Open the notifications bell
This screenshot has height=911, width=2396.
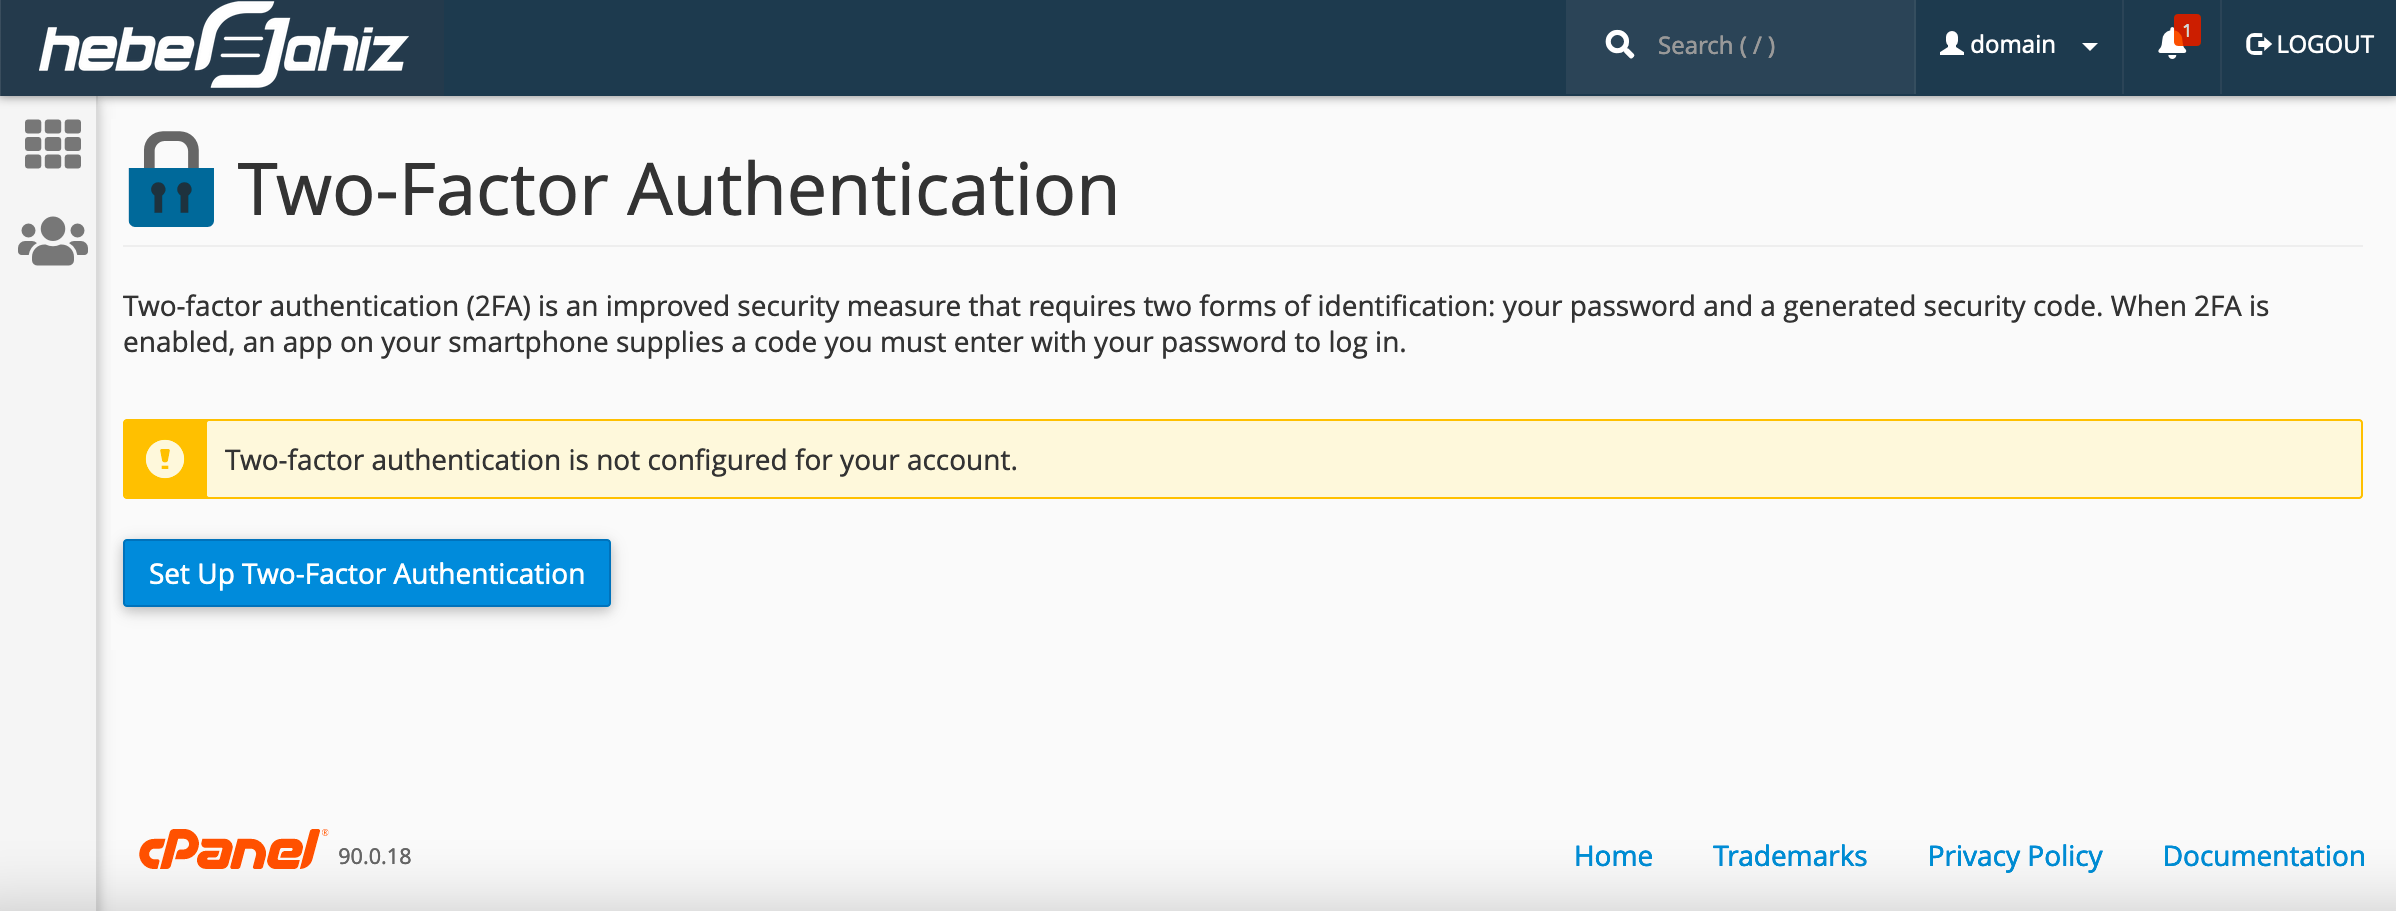[2170, 46]
